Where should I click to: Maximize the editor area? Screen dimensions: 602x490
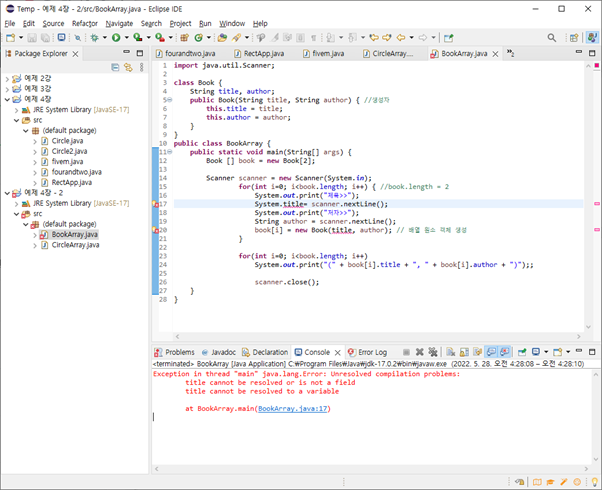tap(592, 53)
